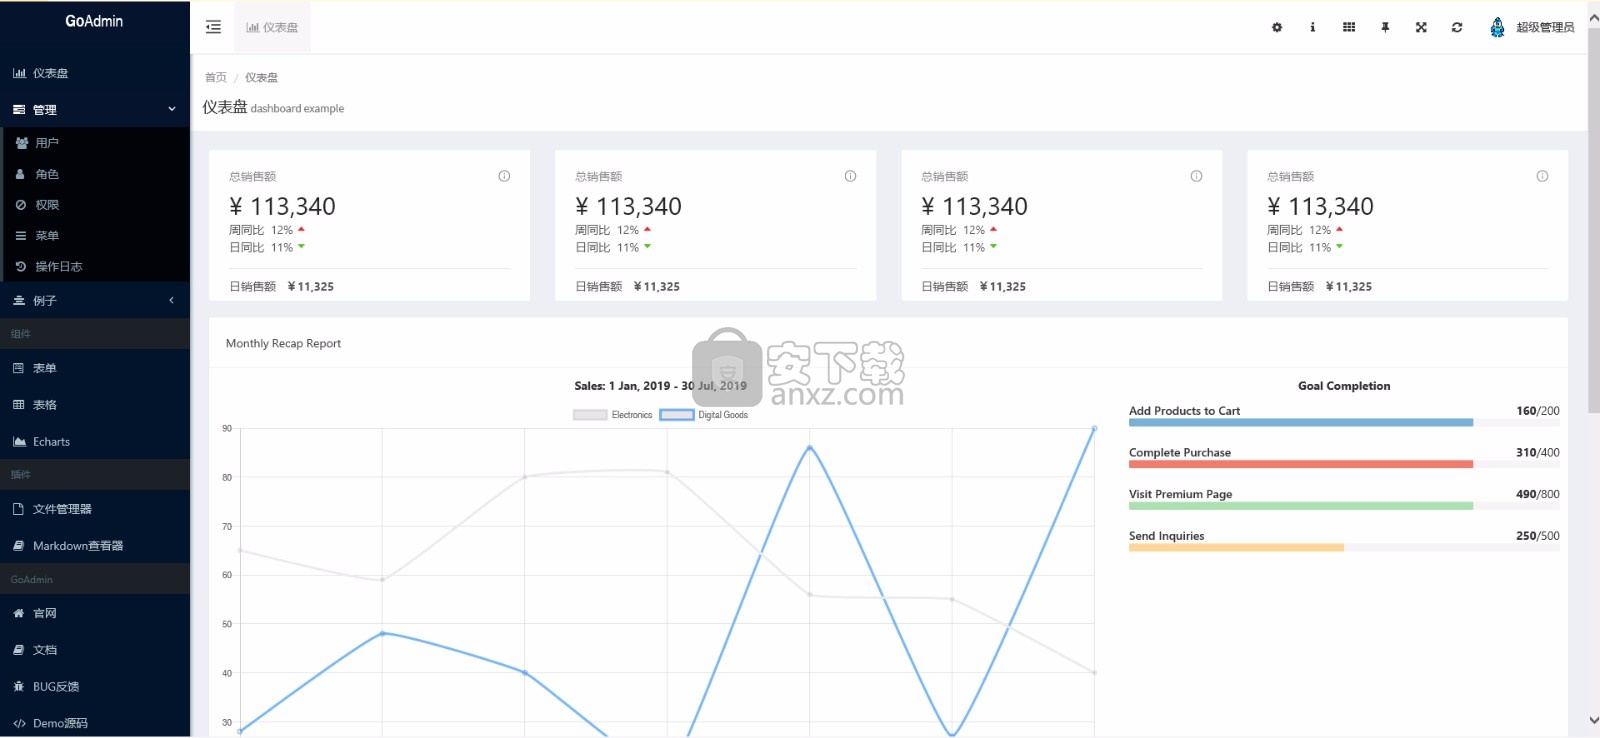Toggle the sidebar collapse hamburger icon
This screenshot has height=738, width=1600.
213,27
